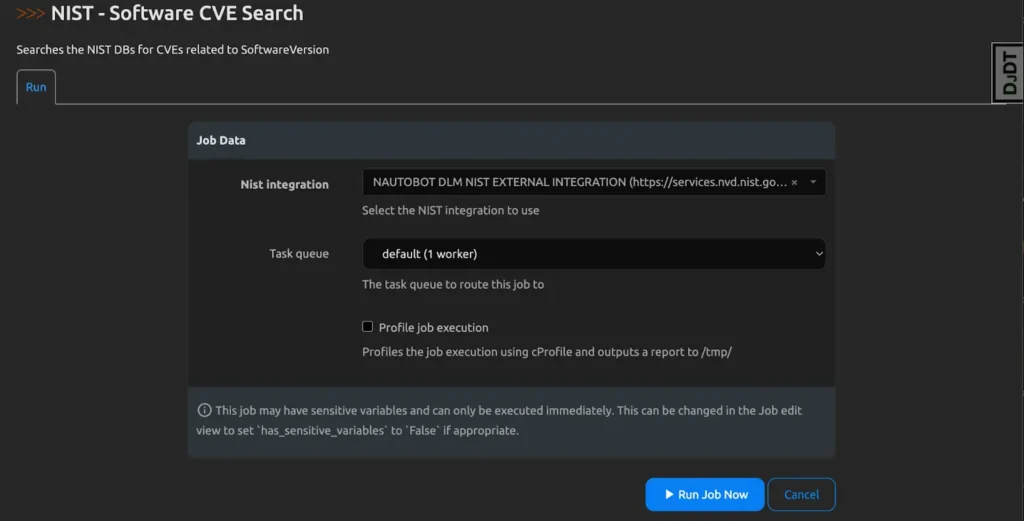The image size is (1024, 521).
Task: Click the Task queue label
Action: (x=299, y=253)
